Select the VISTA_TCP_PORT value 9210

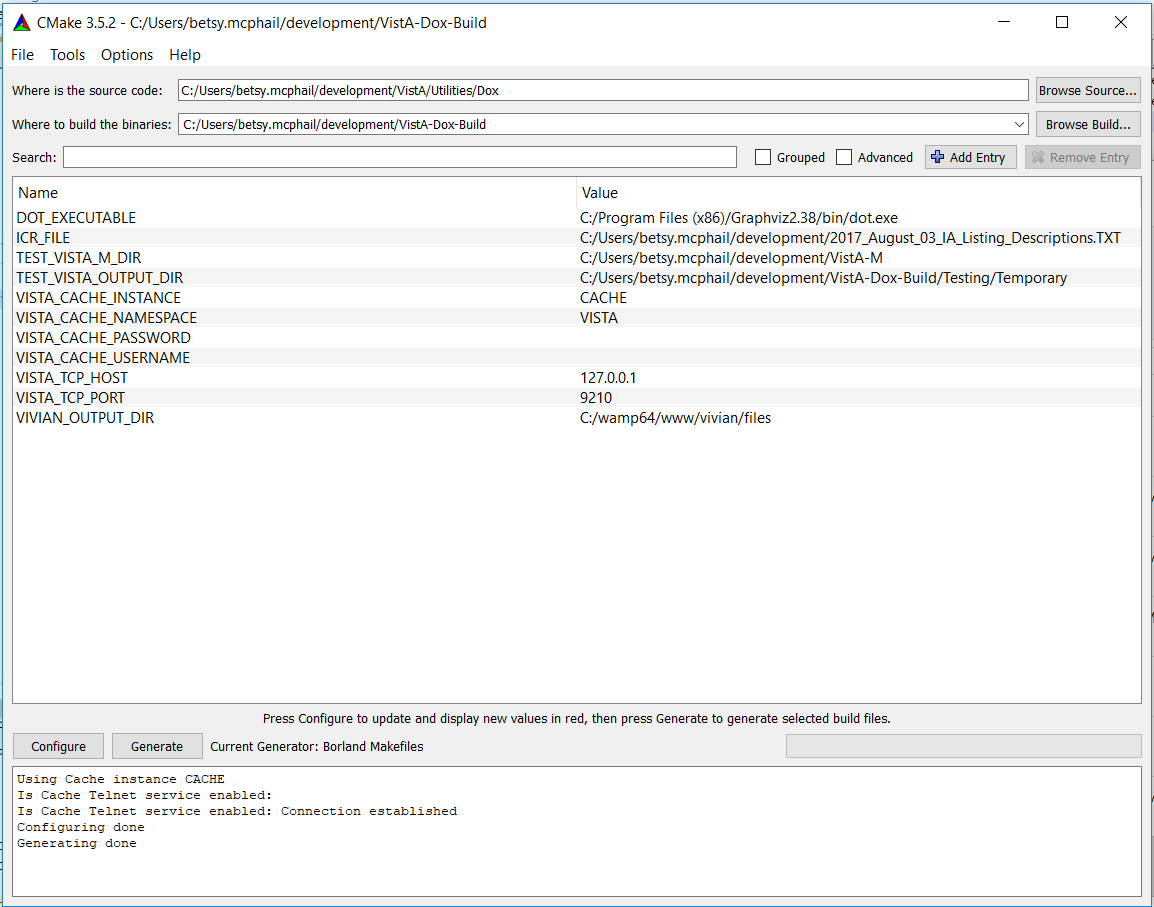pyautogui.click(x=596, y=398)
